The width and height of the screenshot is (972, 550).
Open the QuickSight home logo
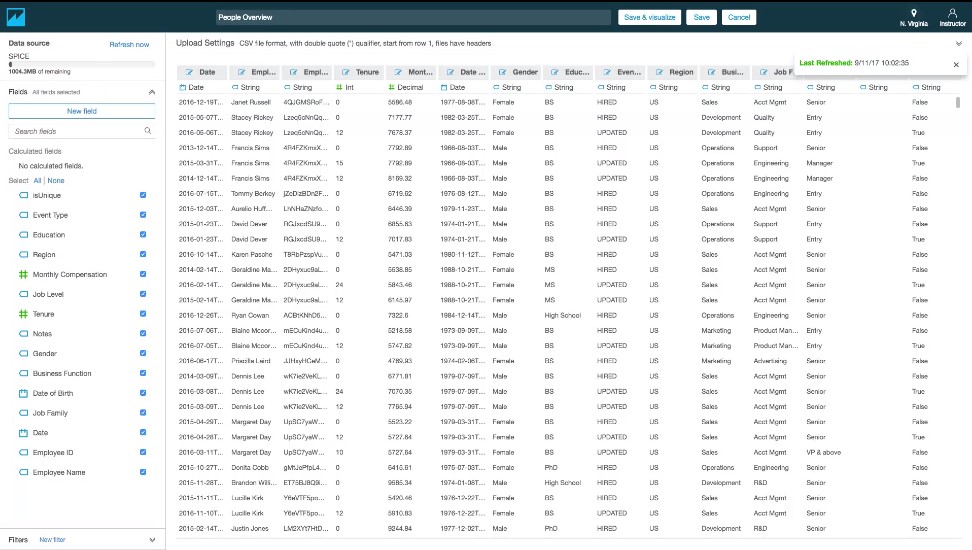tap(15, 17)
